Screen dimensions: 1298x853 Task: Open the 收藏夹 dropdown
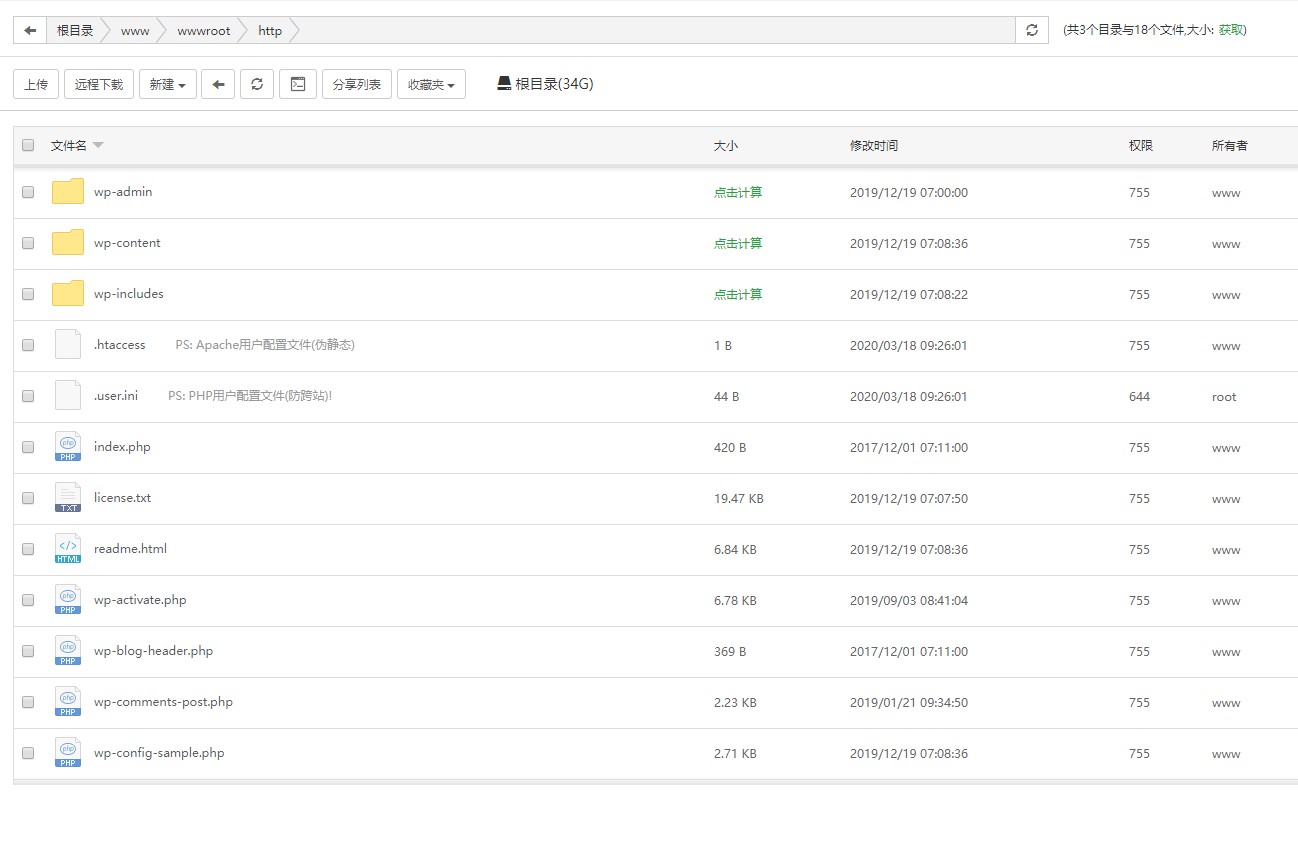431,84
